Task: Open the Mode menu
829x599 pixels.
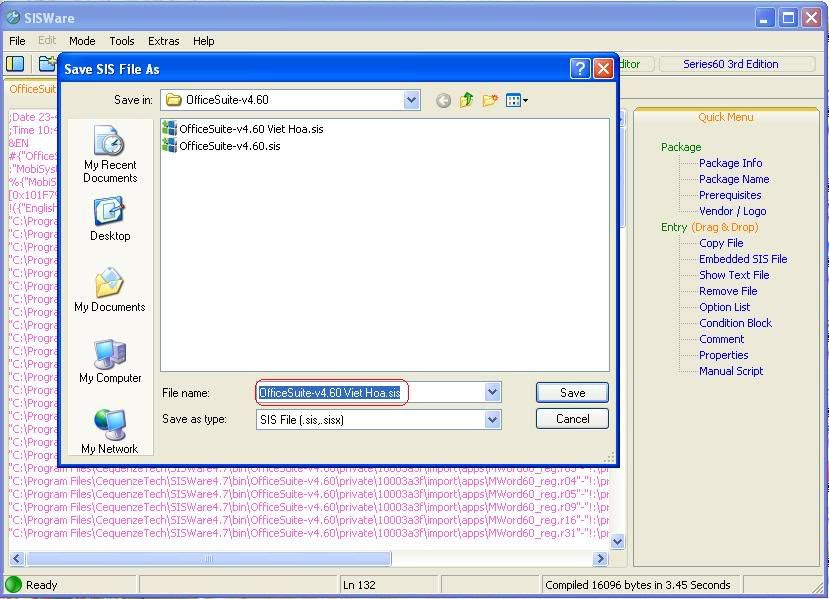Action: click(82, 41)
